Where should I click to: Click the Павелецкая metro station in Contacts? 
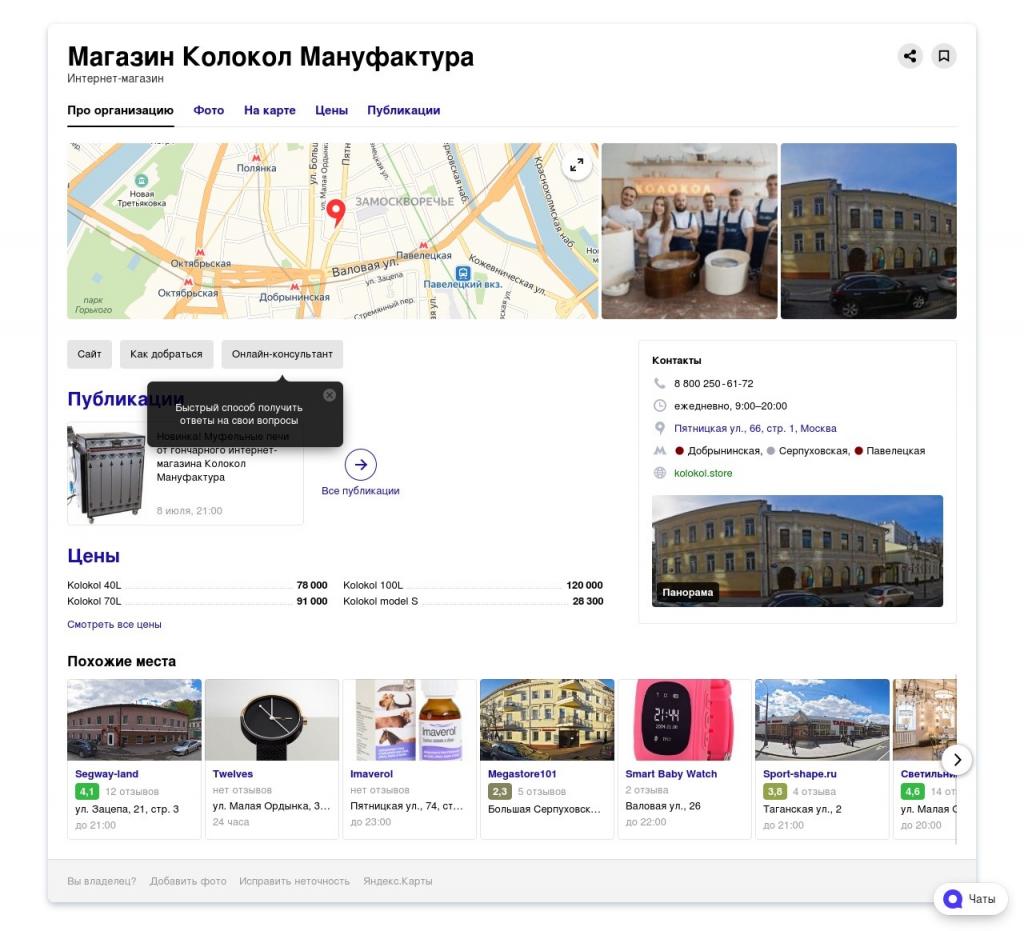(895, 450)
